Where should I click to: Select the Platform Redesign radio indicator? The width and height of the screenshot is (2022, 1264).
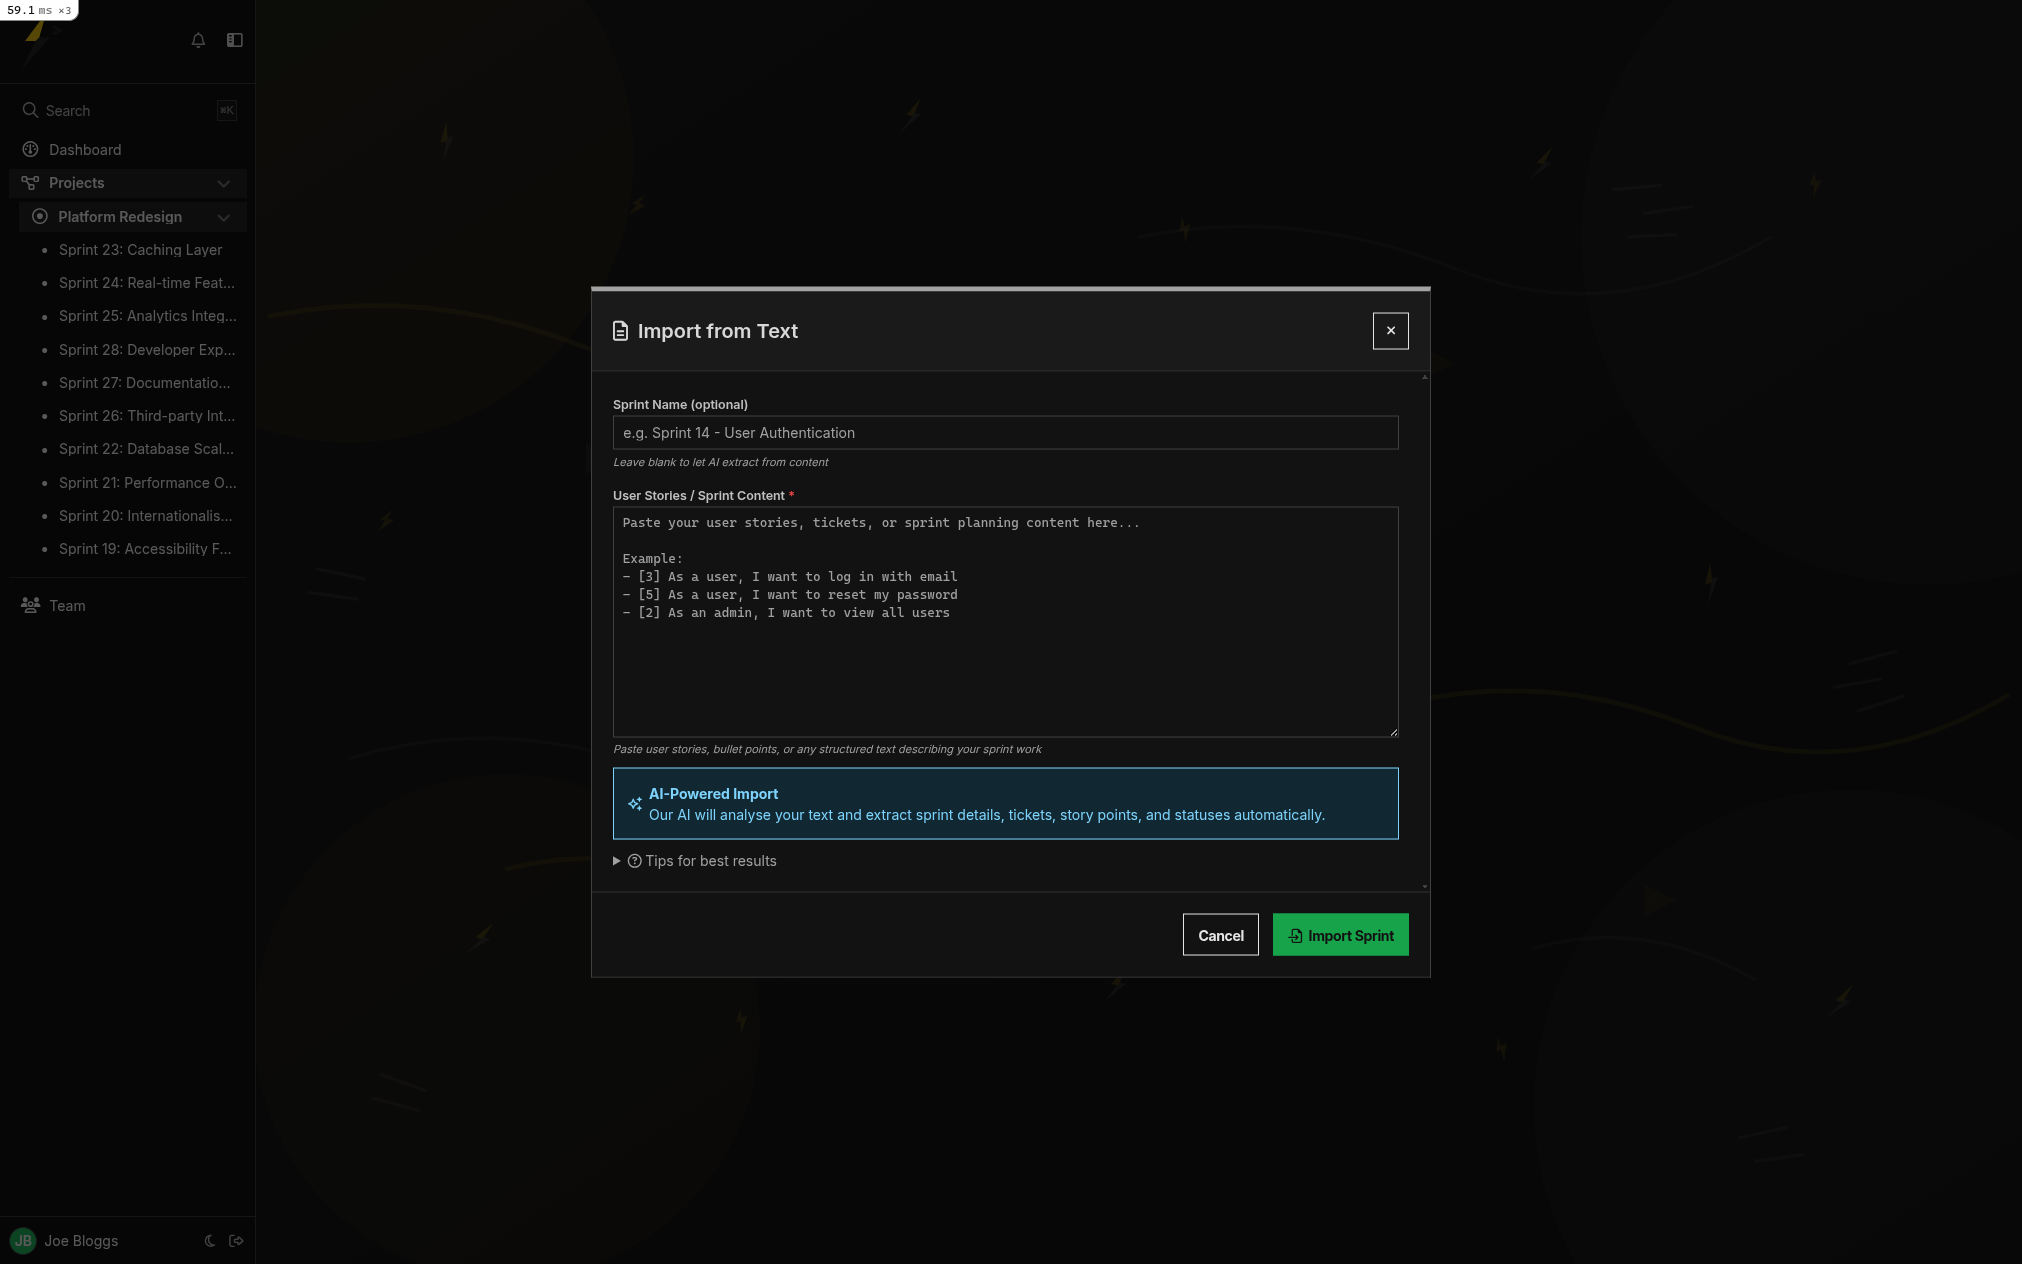pos(39,216)
